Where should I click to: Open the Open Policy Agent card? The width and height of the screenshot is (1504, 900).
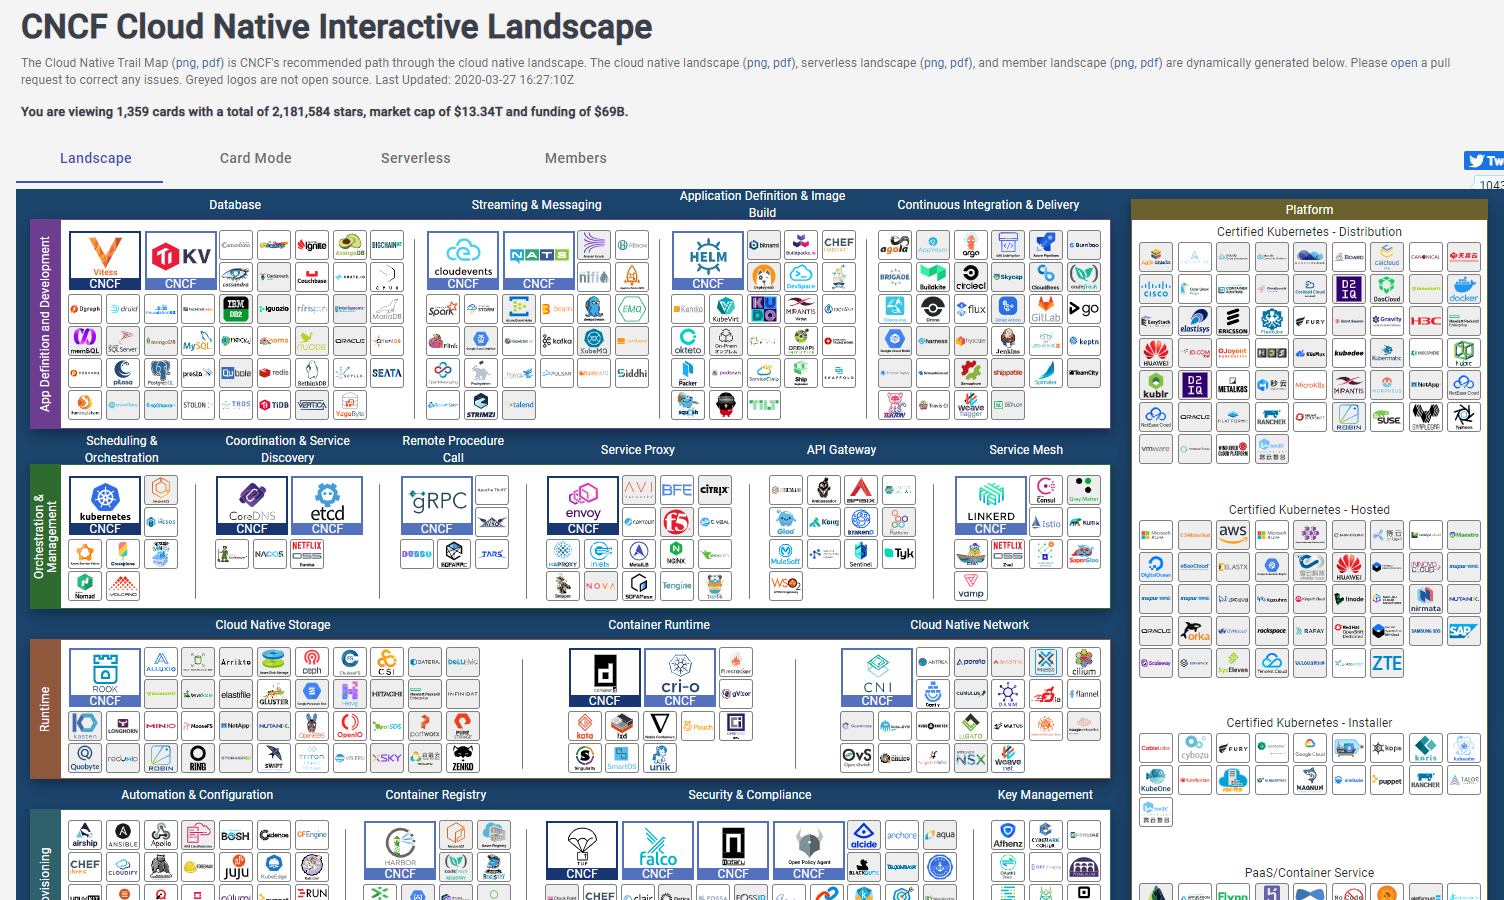click(x=809, y=851)
